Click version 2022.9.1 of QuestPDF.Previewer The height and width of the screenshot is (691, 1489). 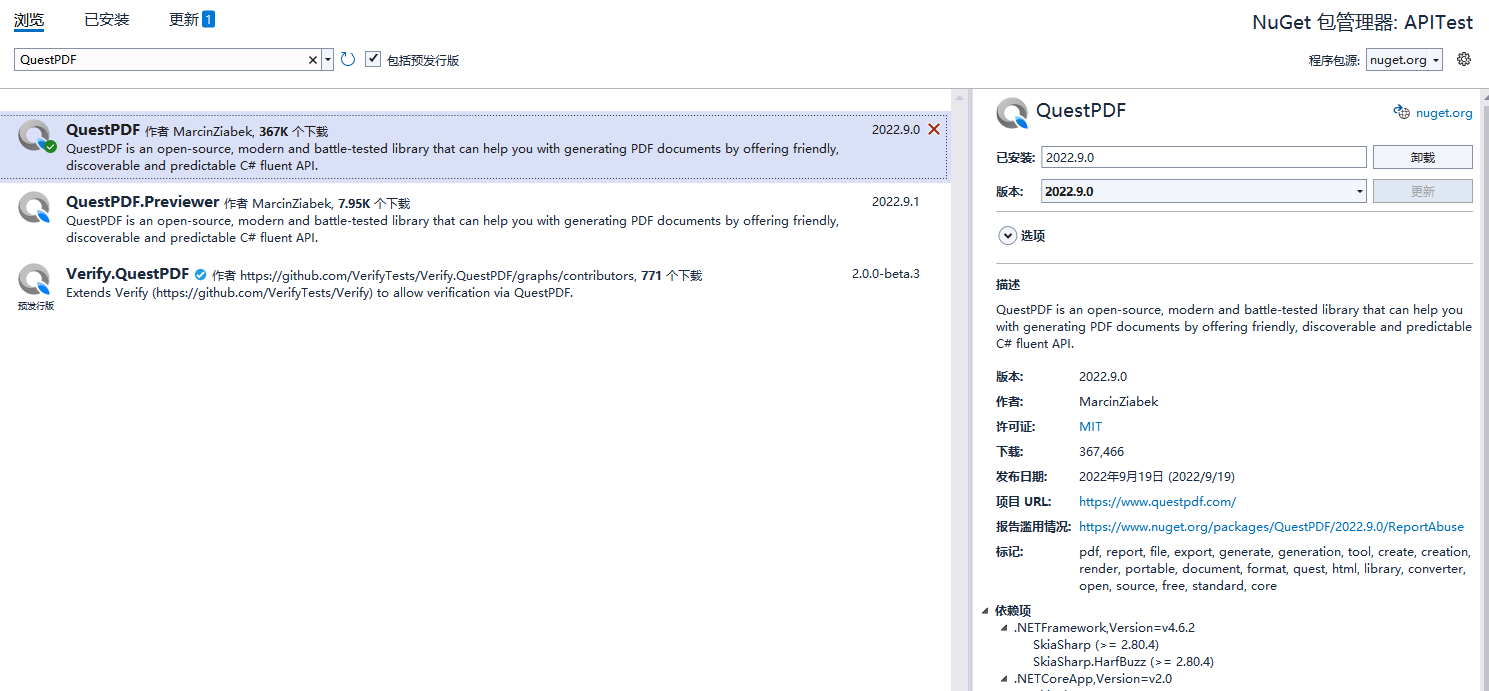point(895,201)
